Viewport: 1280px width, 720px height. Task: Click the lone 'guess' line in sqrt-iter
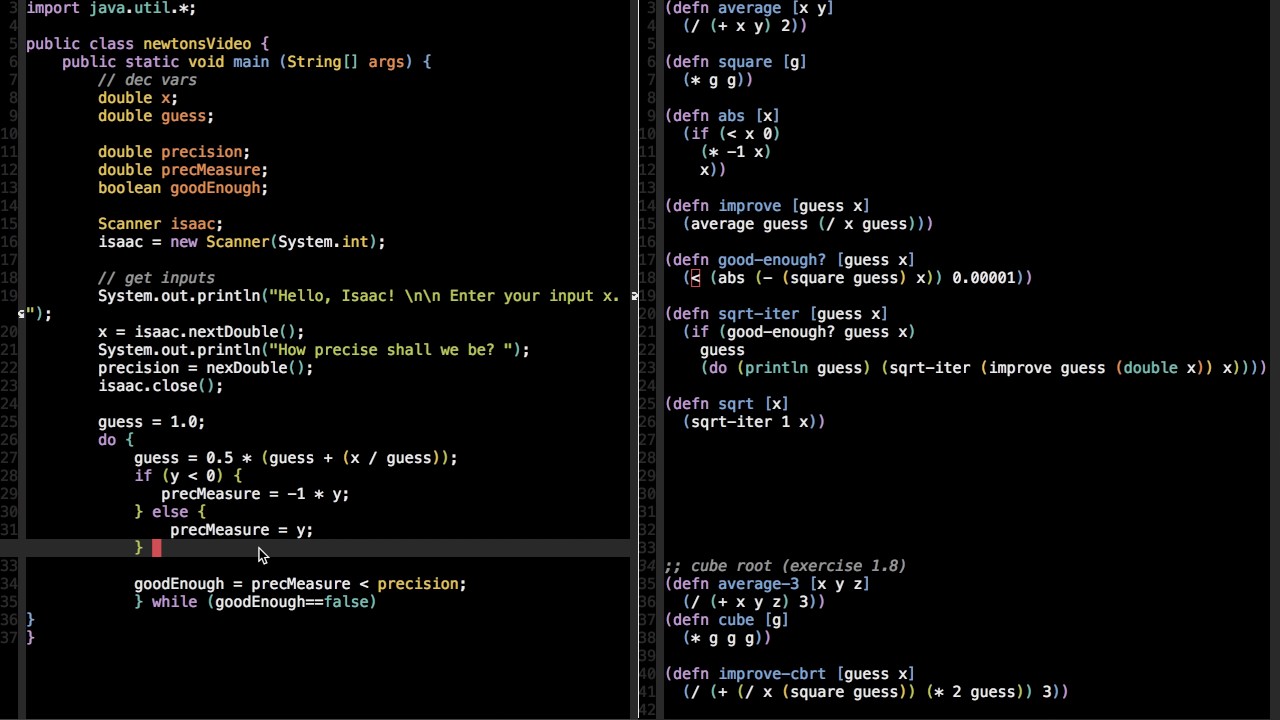tap(722, 350)
